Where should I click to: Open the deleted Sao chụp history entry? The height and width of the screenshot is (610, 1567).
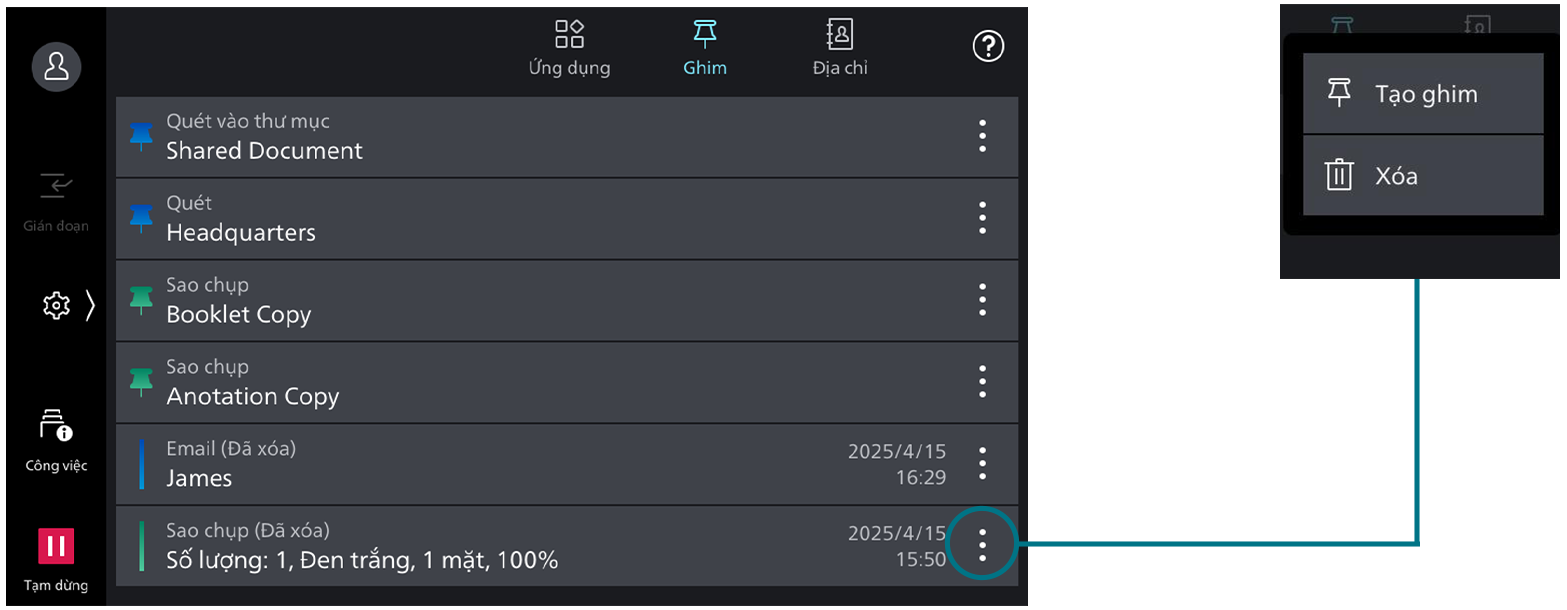[500, 546]
